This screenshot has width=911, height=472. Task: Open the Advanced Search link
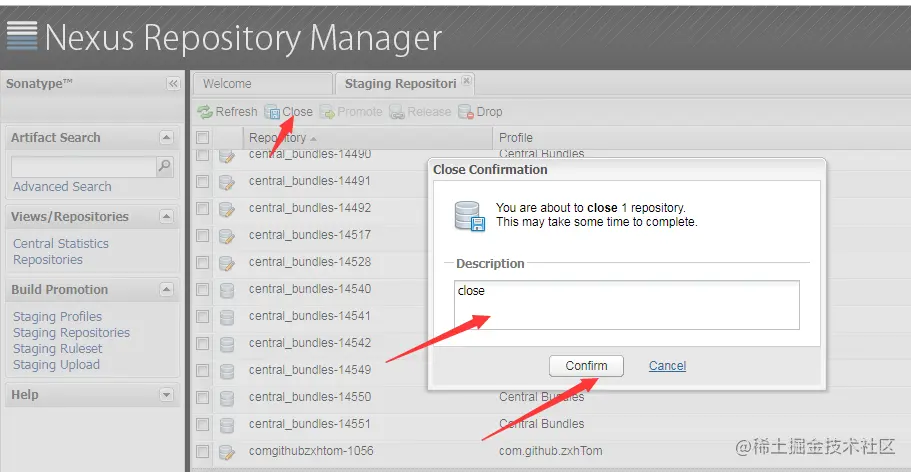[x=62, y=187]
